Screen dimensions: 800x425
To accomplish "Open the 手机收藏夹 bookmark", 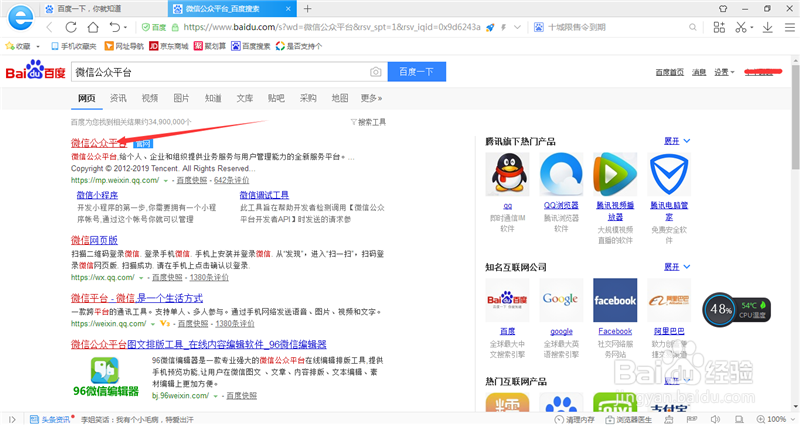I will click(73, 46).
